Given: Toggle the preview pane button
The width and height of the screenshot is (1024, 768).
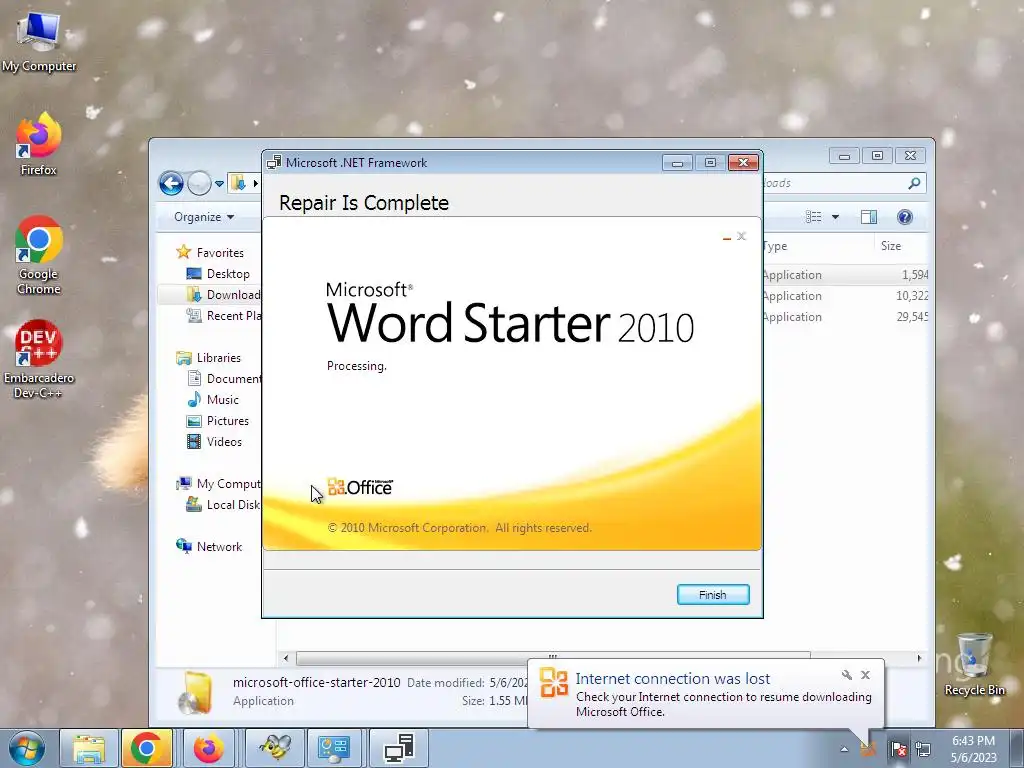Looking at the screenshot, I should coord(869,217).
